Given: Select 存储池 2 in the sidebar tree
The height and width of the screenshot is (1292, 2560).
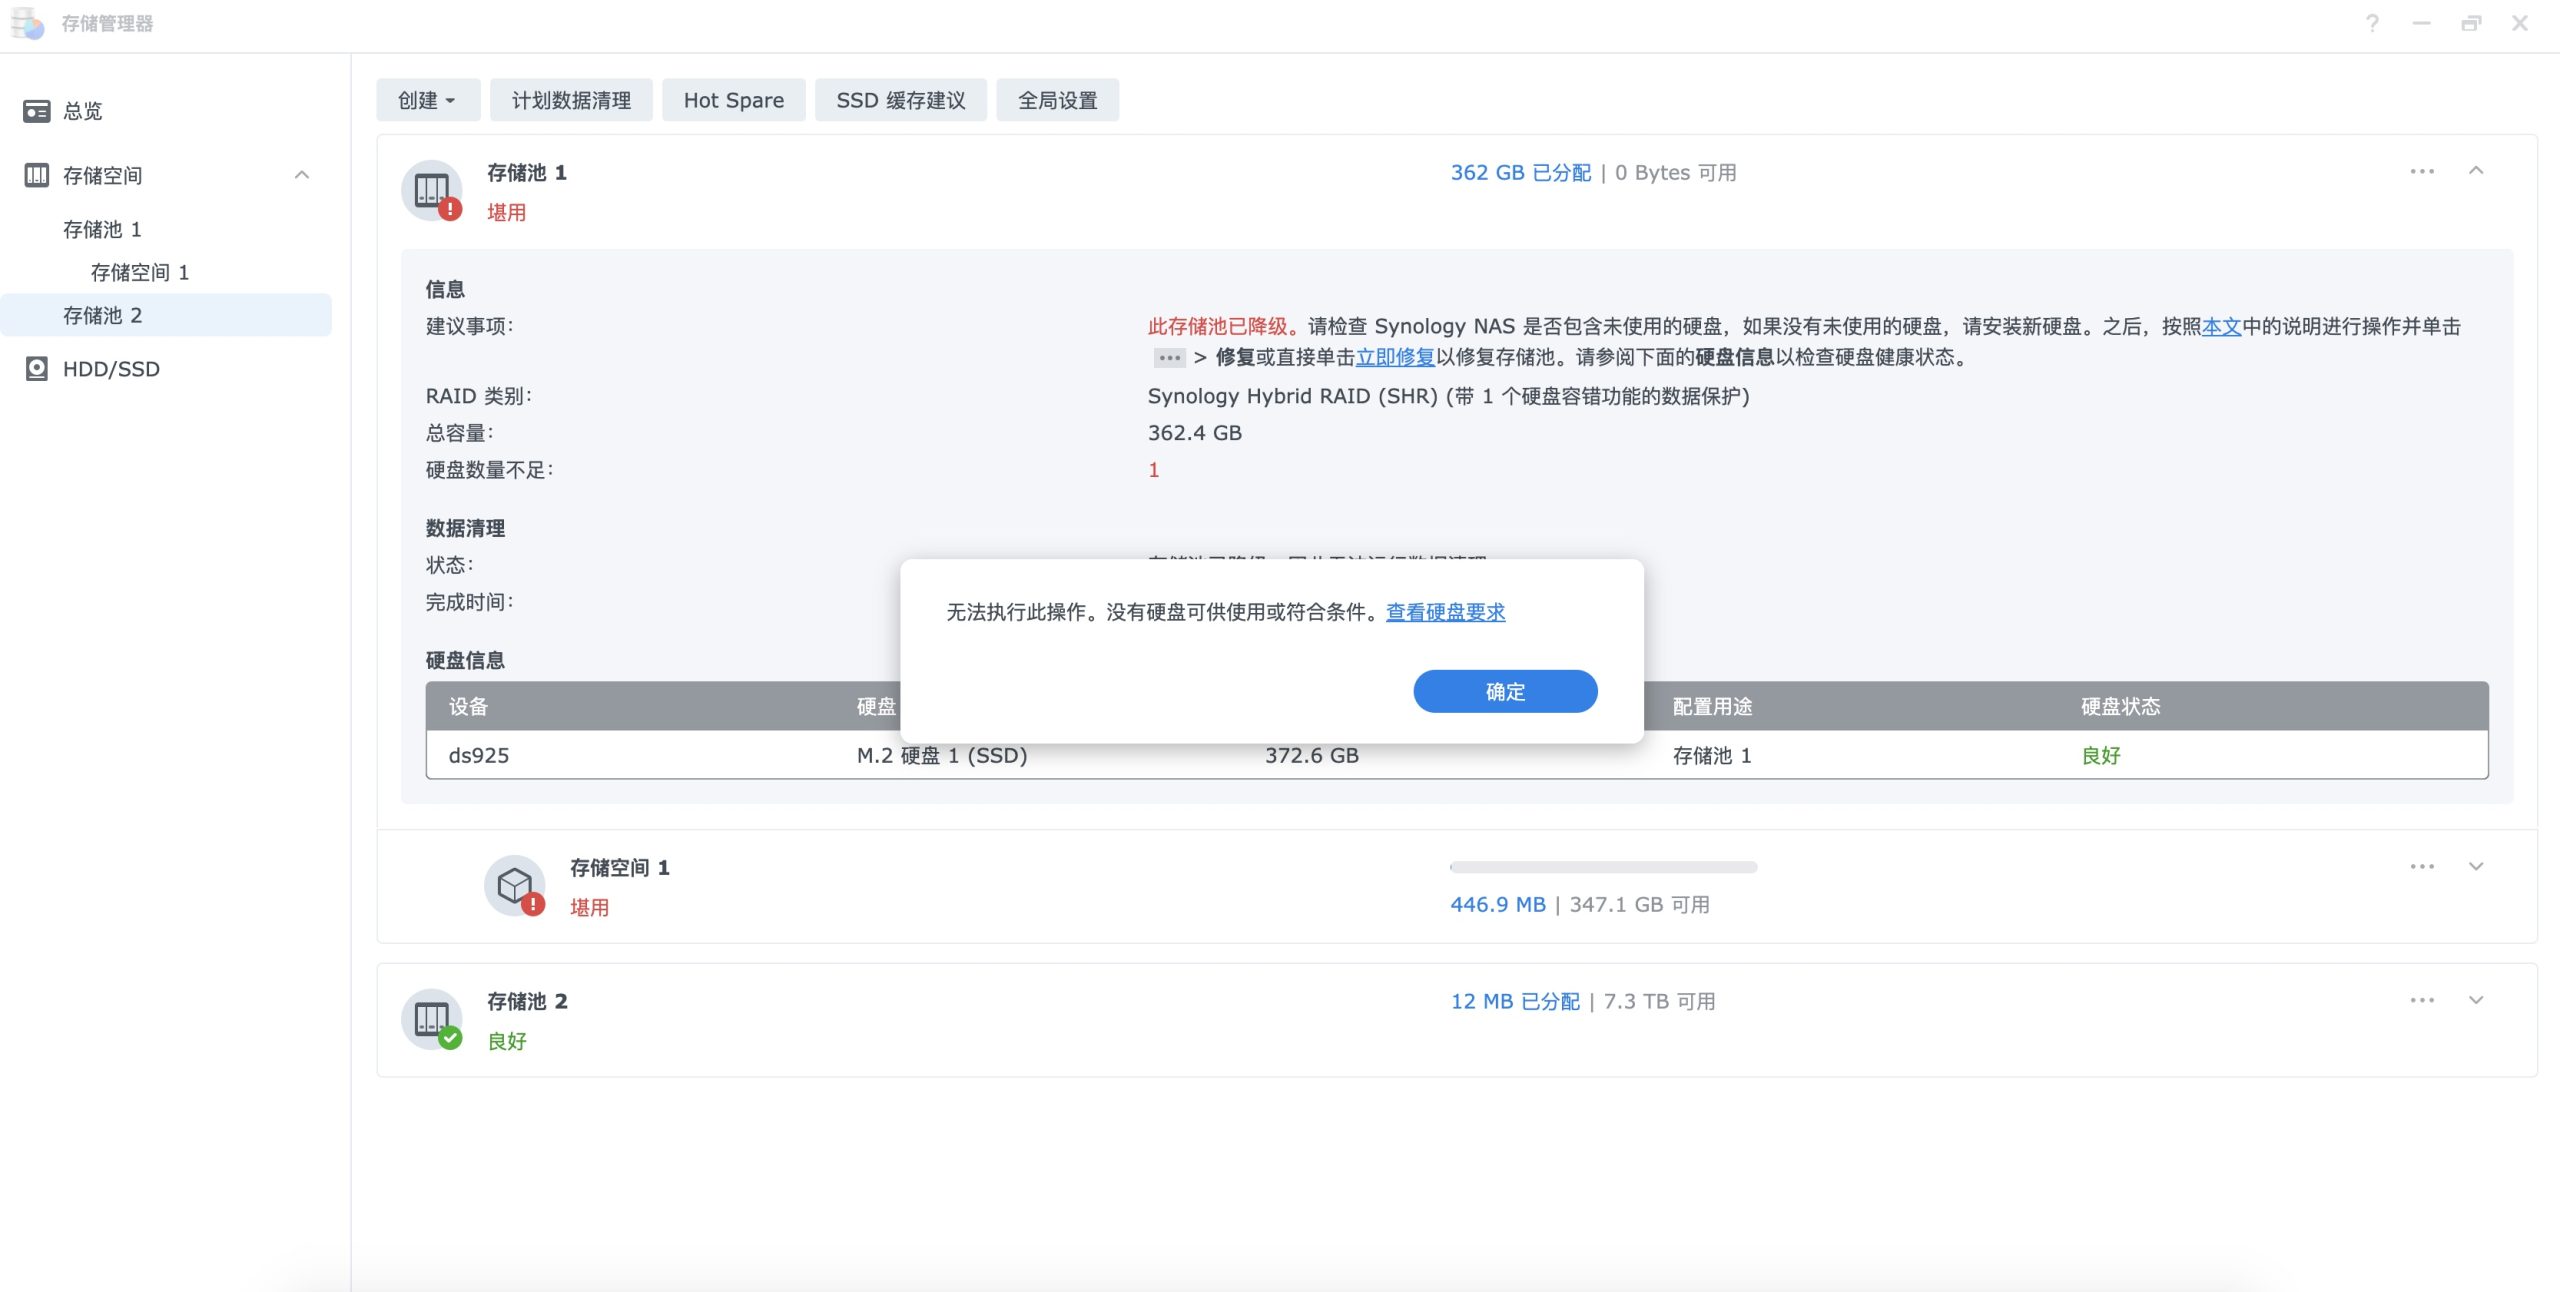Looking at the screenshot, I should tap(166, 315).
